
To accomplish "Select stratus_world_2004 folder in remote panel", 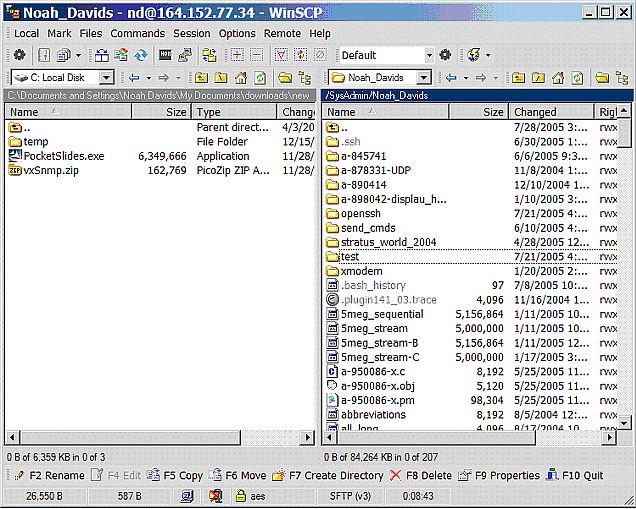I will point(381,243).
